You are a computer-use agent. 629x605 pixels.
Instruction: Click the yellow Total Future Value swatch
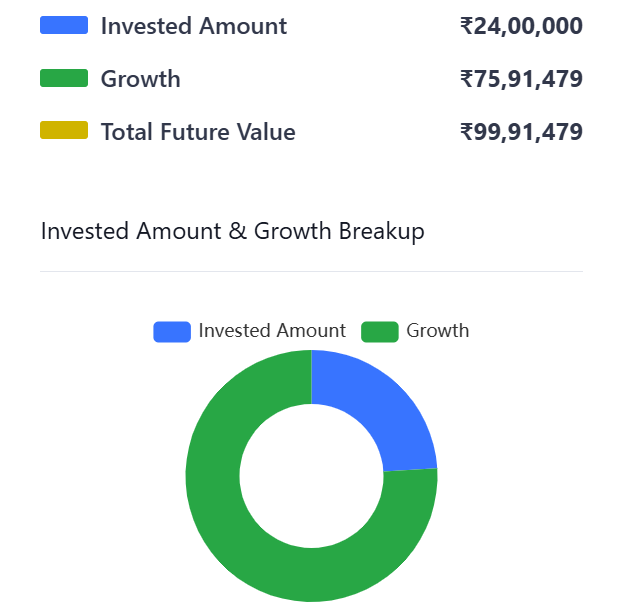point(64,131)
